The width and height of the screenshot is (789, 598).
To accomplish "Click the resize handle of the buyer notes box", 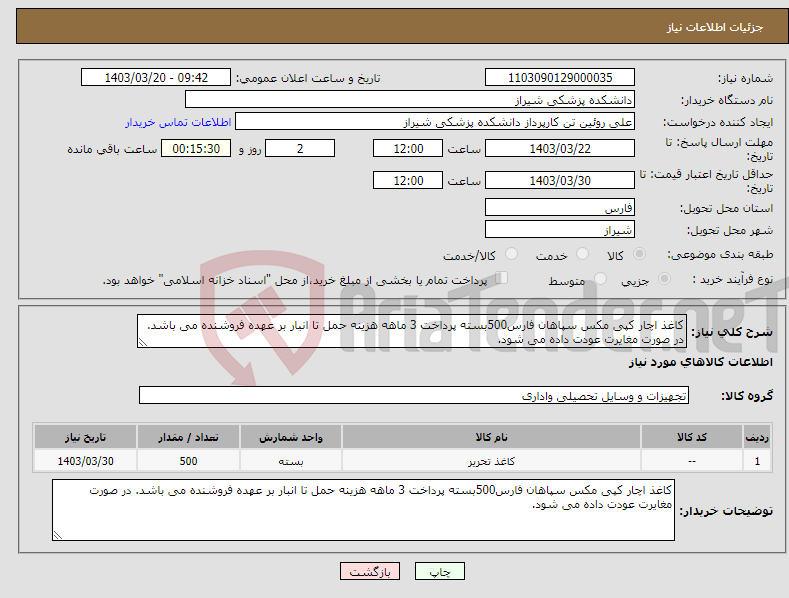I will tap(57, 536).
